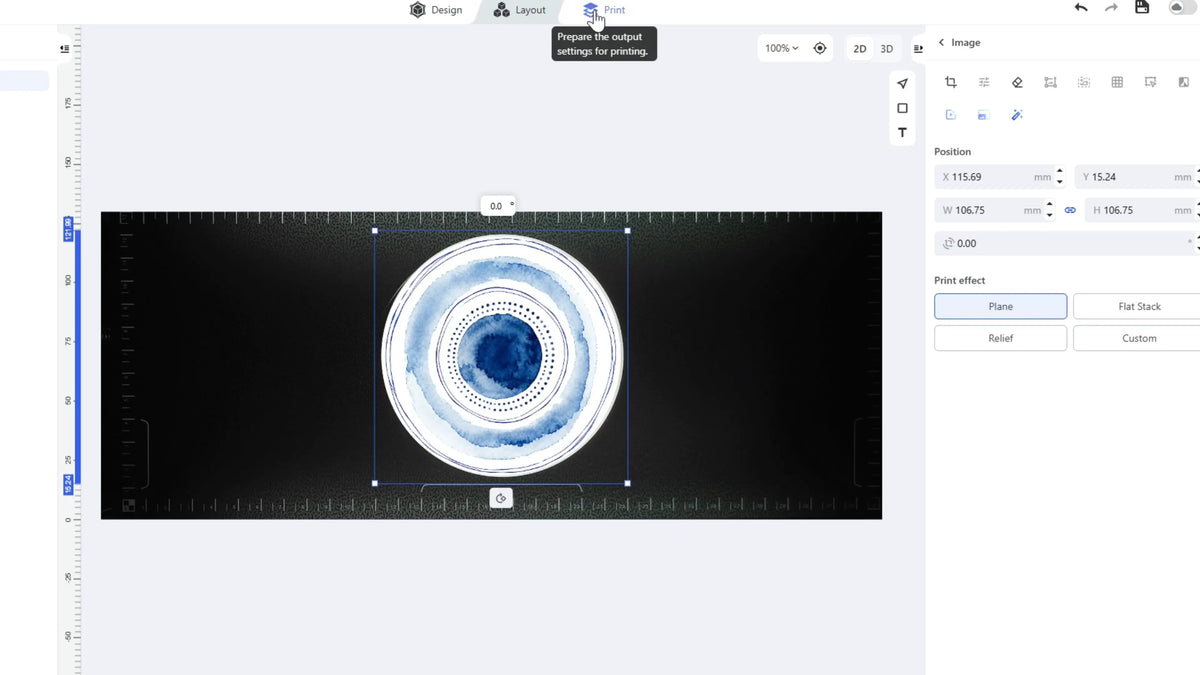Image resolution: width=1200 pixels, height=675 pixels.
Task: Click the Y position field 15.24
Action: (x=1135, y=177)
